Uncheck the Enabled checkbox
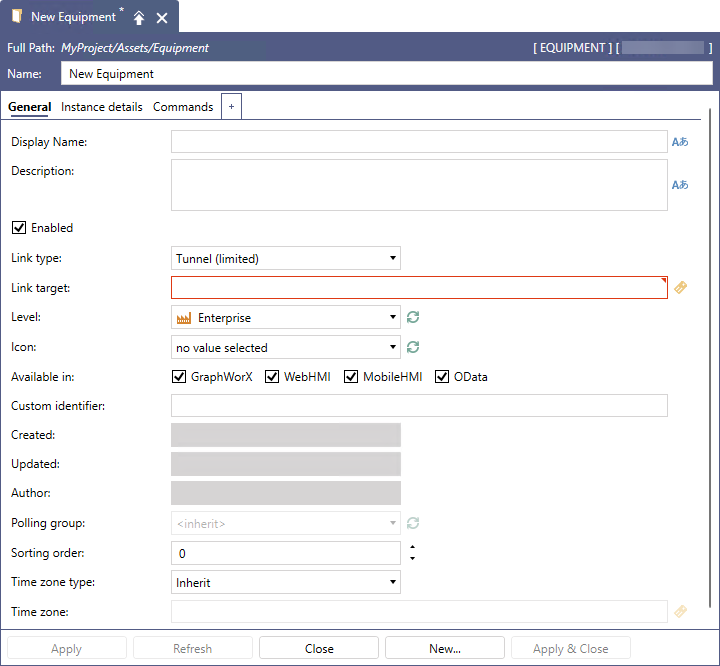720x666 pixels. (18, 228)
